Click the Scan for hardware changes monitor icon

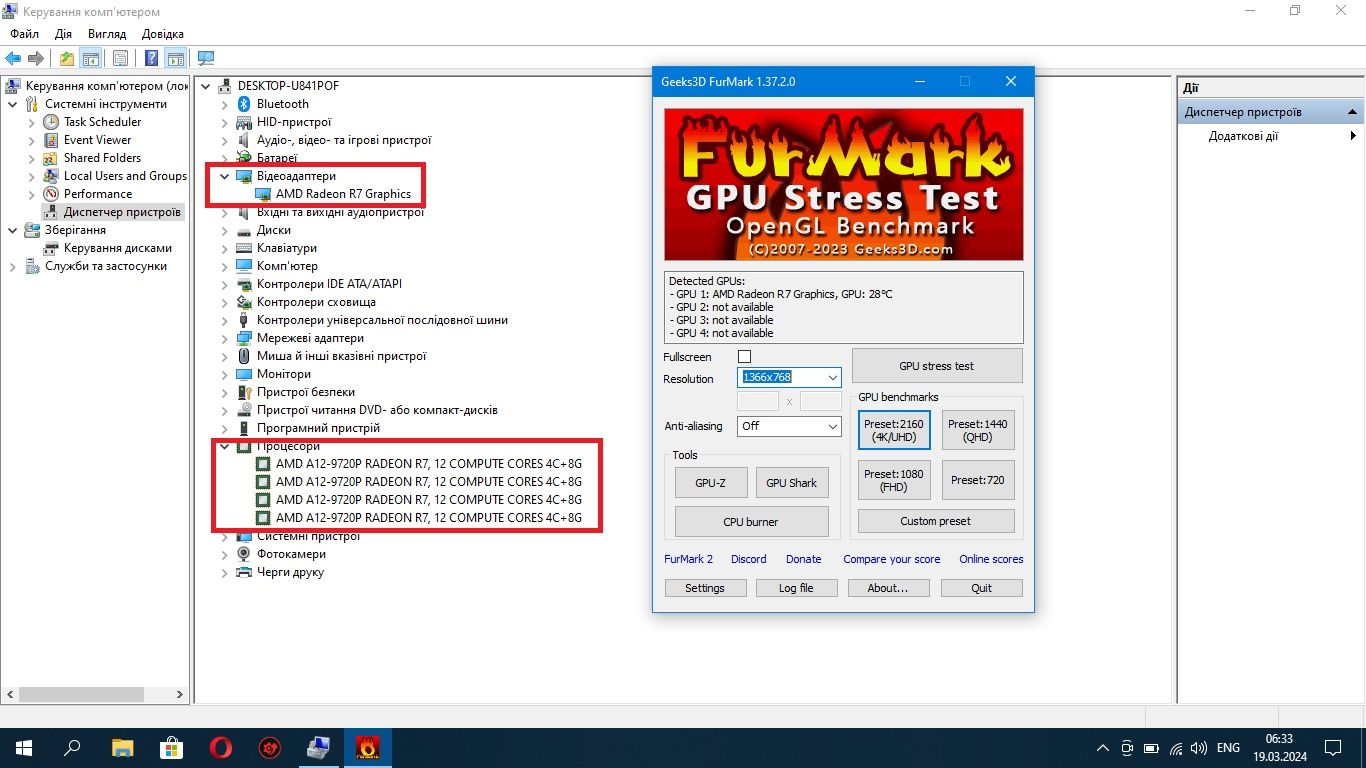click(206, 58)
